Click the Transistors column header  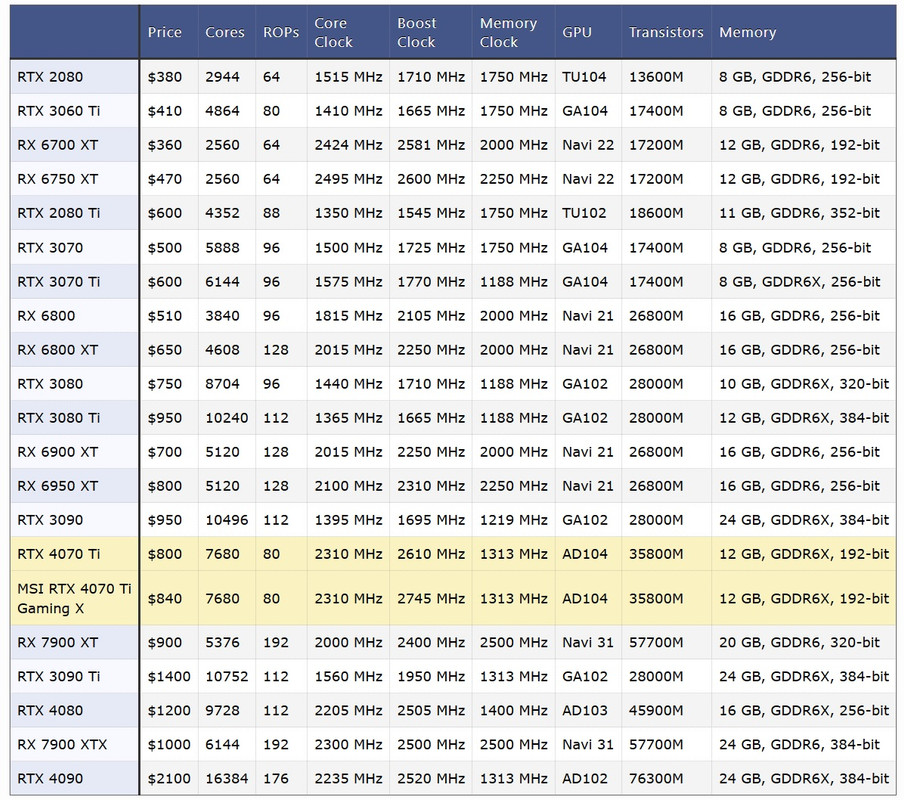pyautogui.click(x=666, y=32)
